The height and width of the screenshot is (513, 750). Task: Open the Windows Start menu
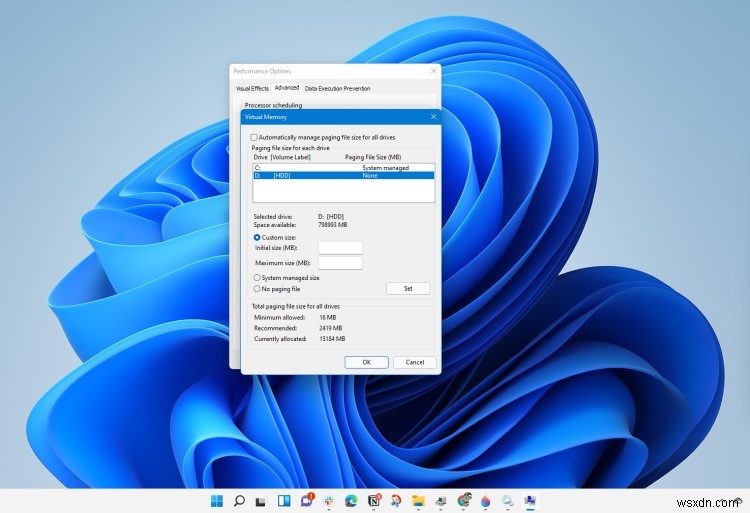(217, 501)
